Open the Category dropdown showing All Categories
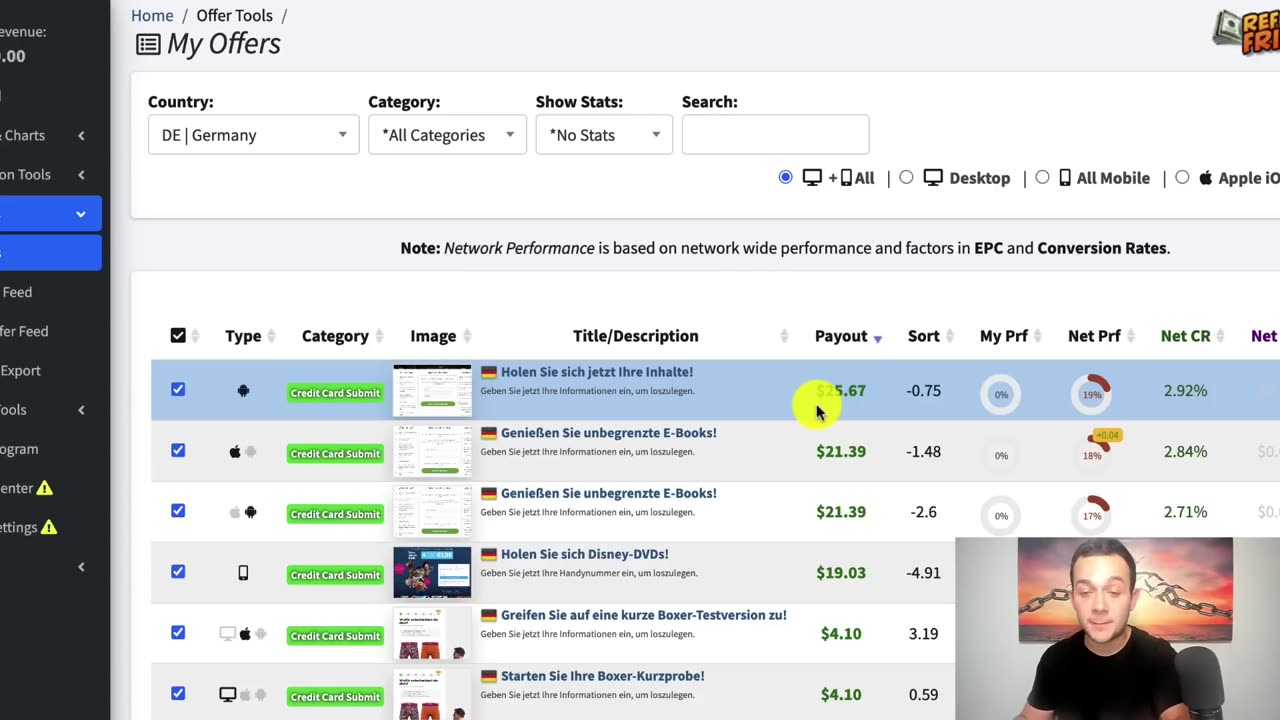The width and height of the screenshot is (1280, 720). (x=447, y=134)
